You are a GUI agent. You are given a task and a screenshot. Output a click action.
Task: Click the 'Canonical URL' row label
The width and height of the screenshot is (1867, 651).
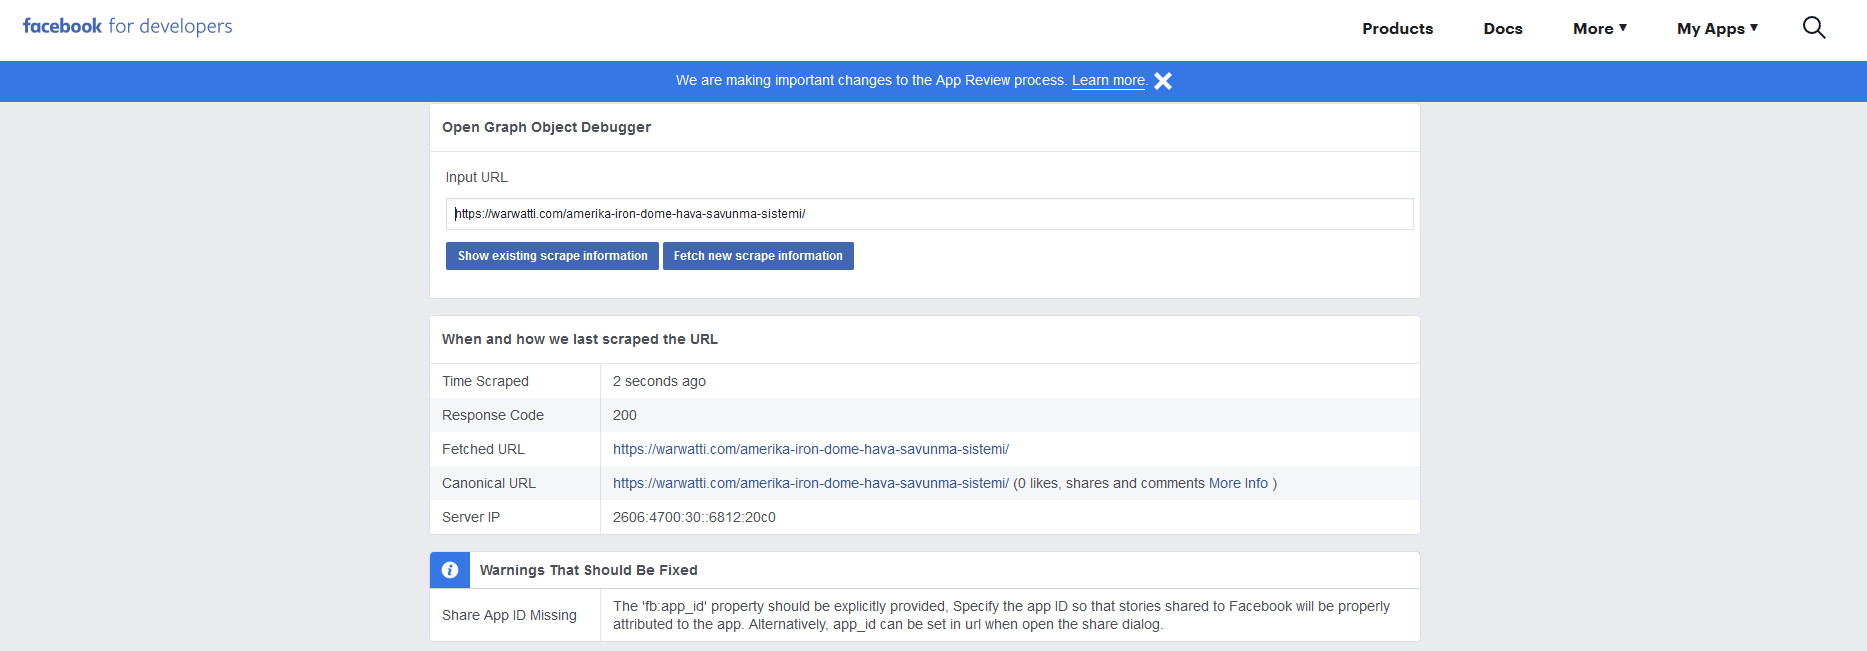[x=489, y=483]
